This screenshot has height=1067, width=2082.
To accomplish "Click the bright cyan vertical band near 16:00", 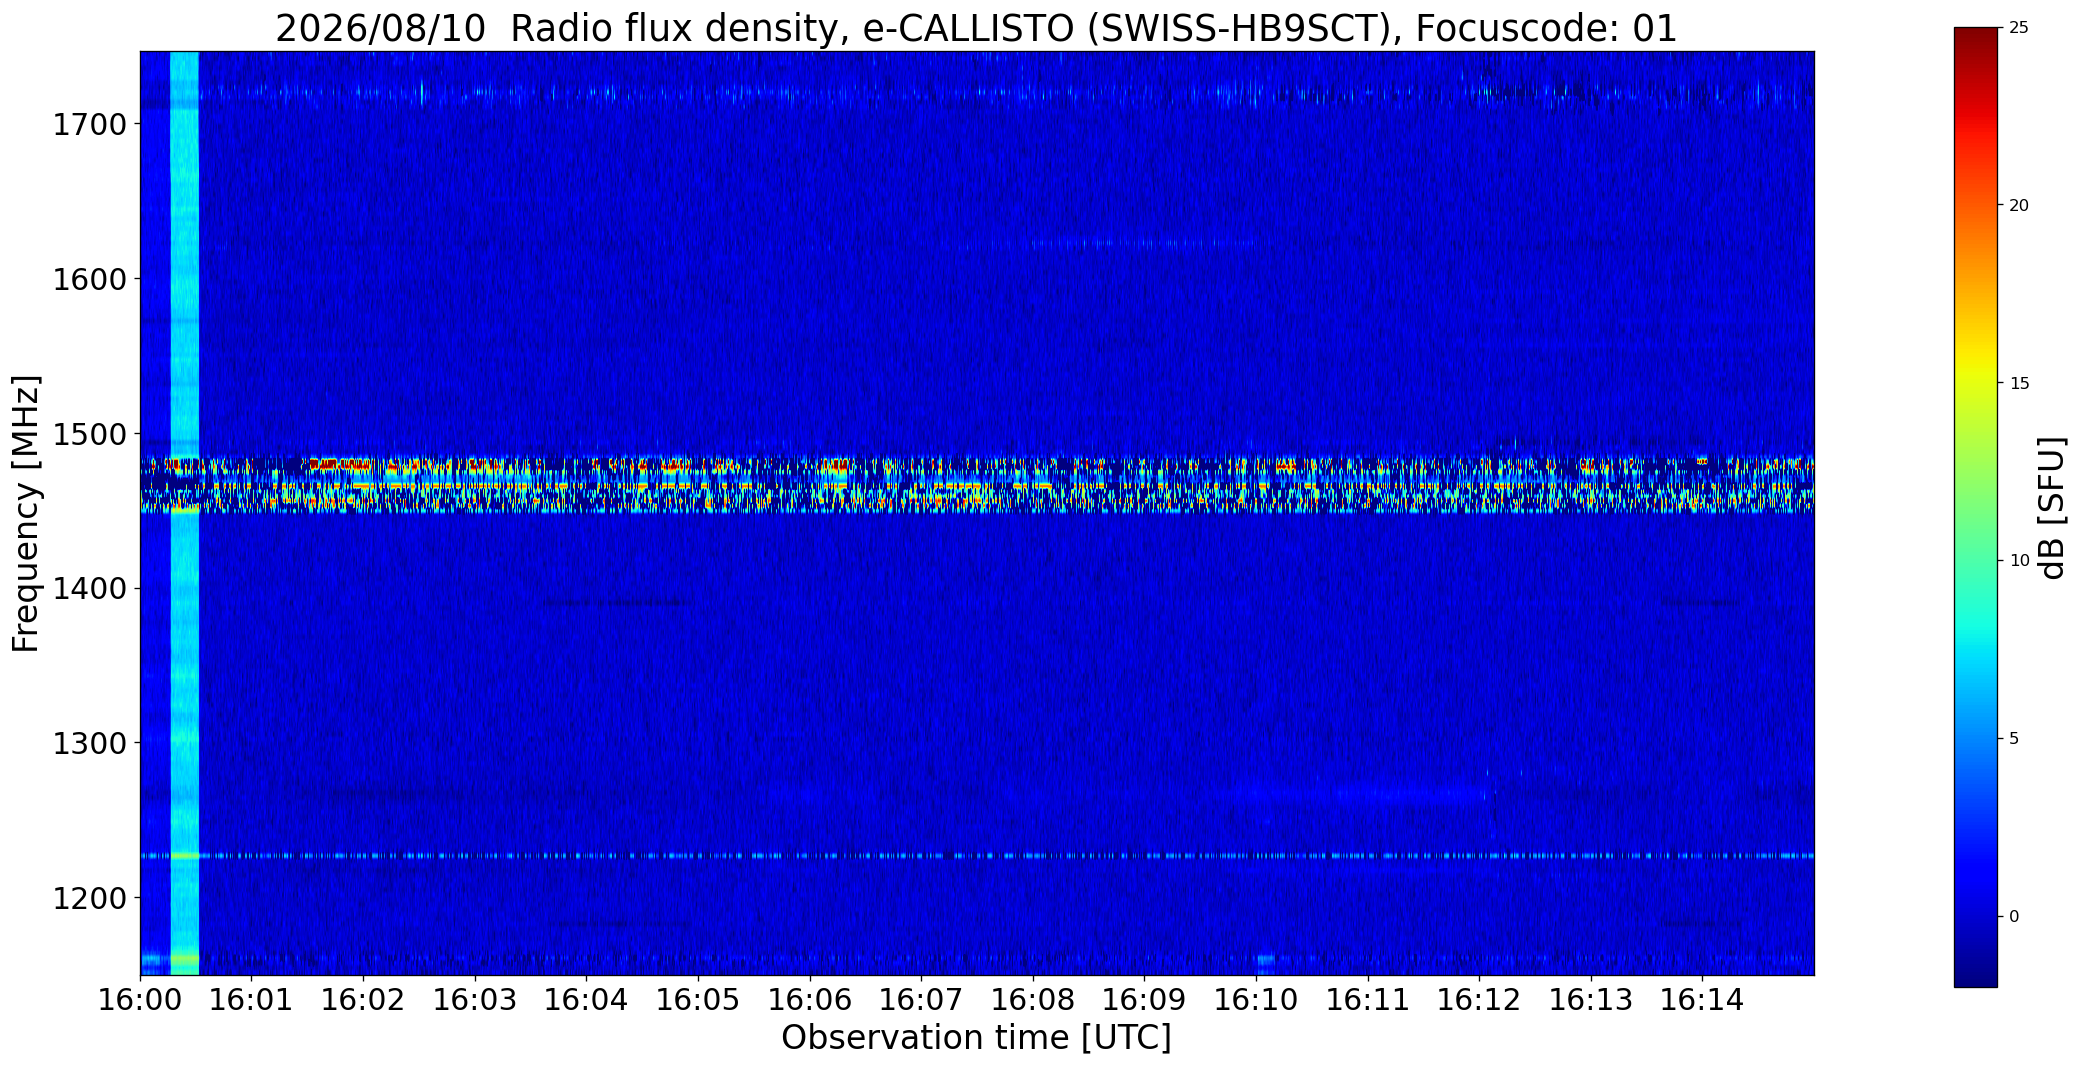I will click(x=185, y=513).
